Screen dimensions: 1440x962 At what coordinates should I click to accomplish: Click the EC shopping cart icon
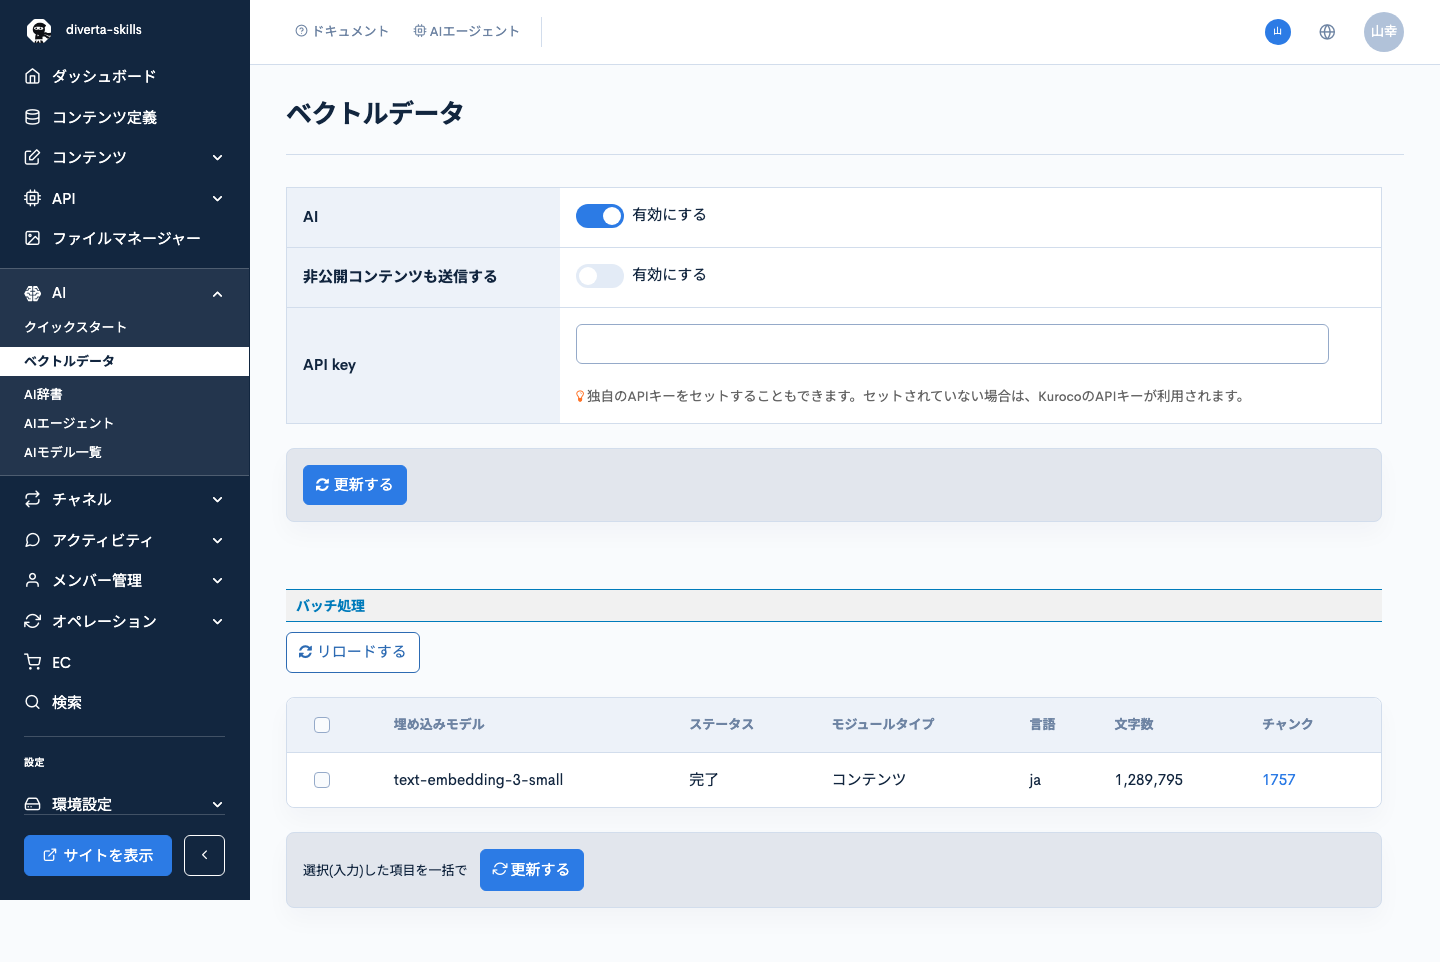pyautogui.click(x=33, y=662)
